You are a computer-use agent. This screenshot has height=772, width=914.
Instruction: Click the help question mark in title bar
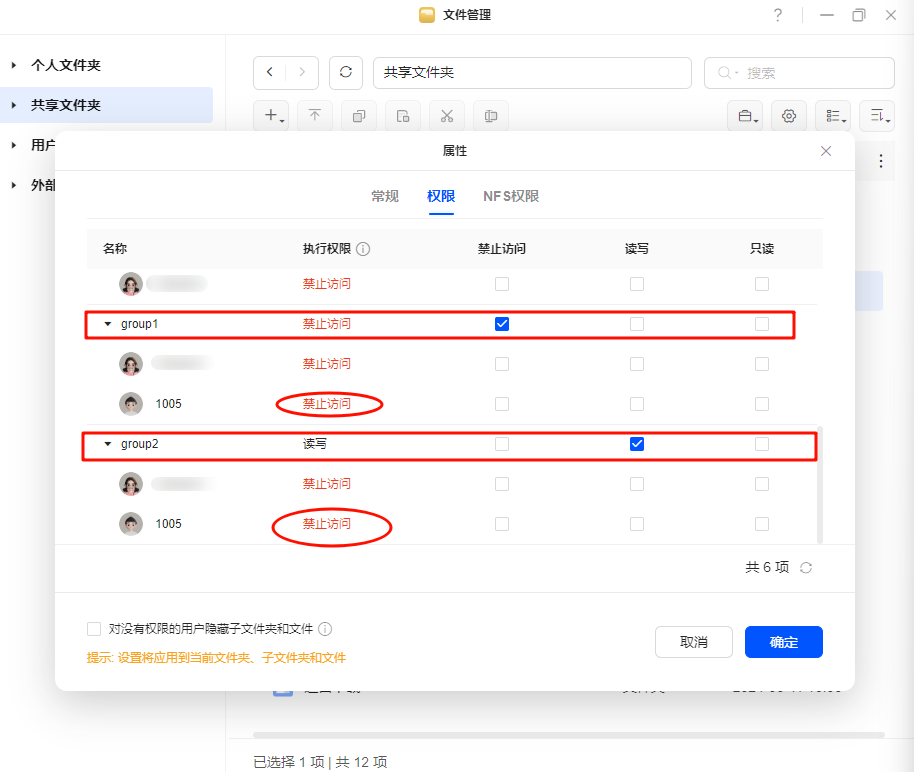(778, 15)
